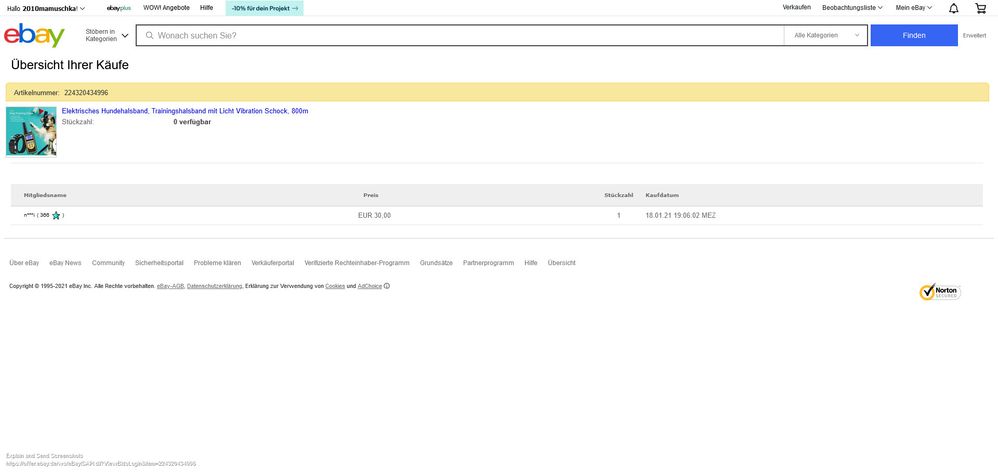The image size is (998, 473).
Task: Click the AdChoice info icon
Action: tap(387, 286)
